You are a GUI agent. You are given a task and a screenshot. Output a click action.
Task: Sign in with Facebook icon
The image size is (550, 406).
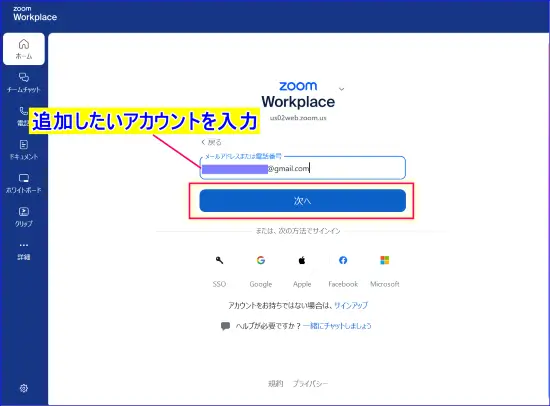(343, 260)
